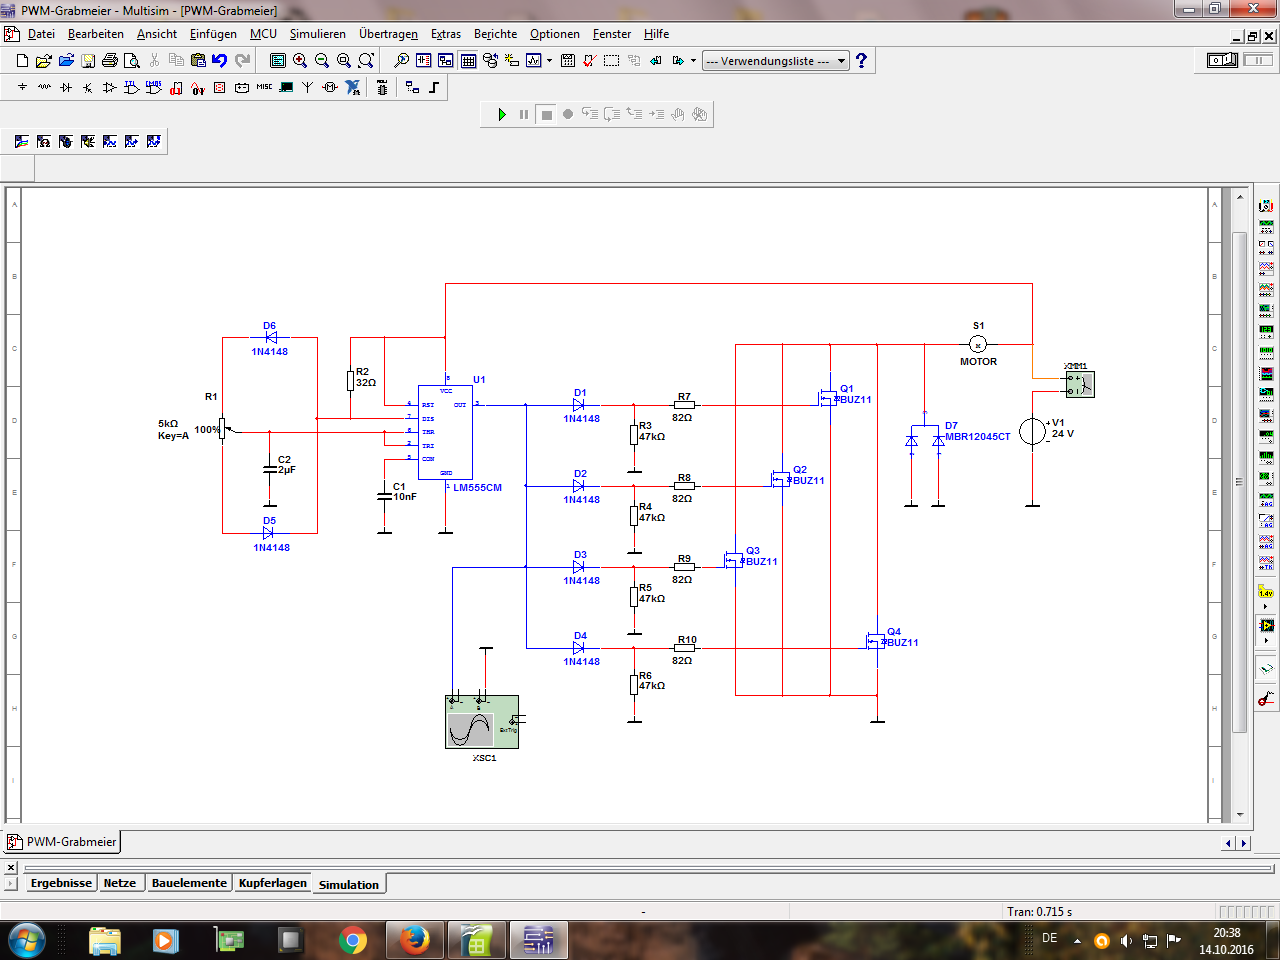Pause the running simulation

click(x=524, y=114)
